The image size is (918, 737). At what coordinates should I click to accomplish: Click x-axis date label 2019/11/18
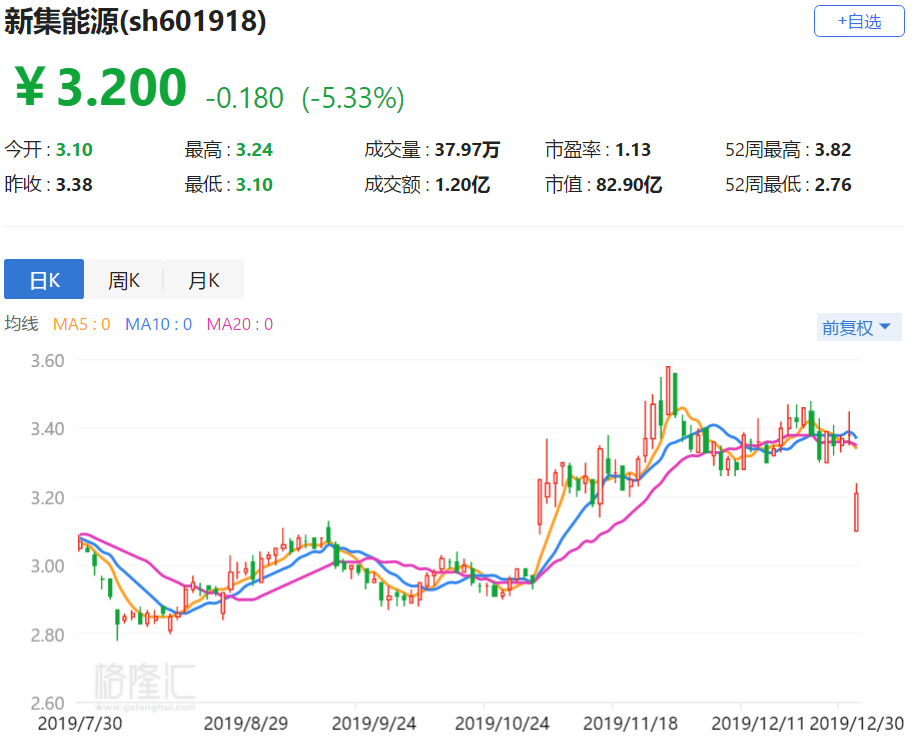coord(631,724)
